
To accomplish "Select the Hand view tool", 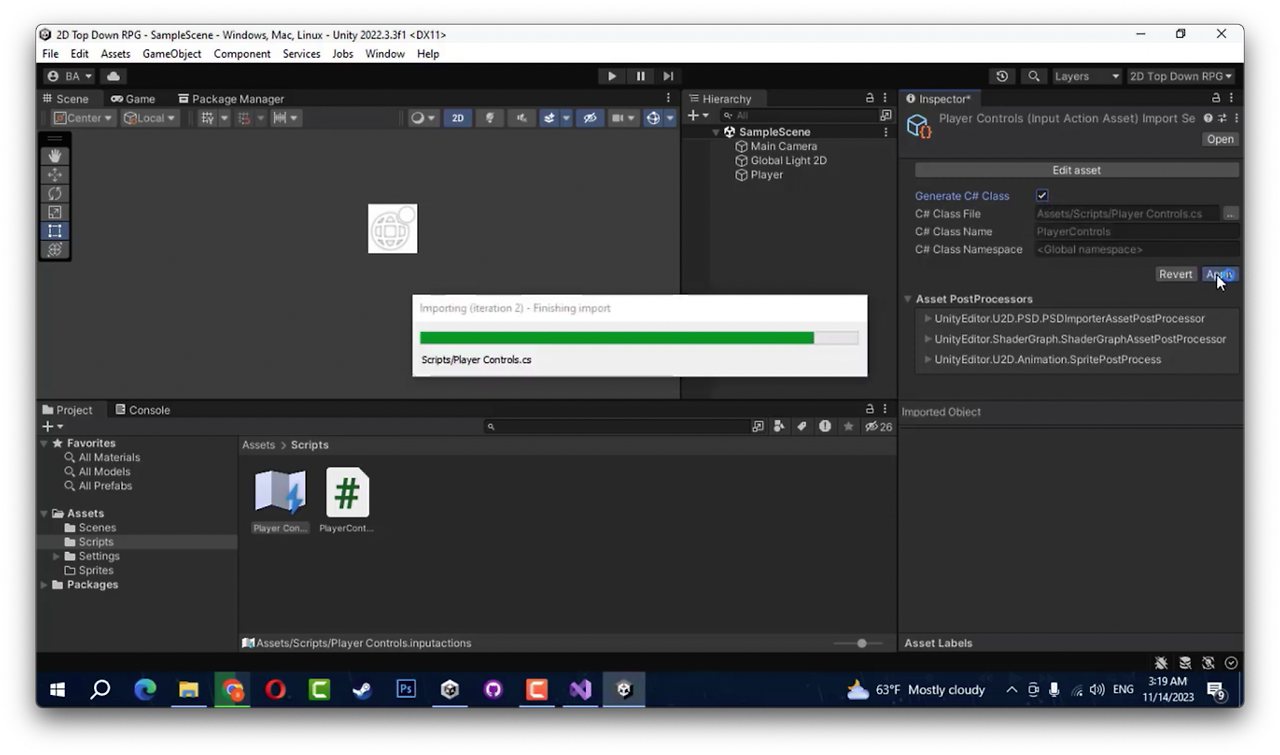I will point(55,155).
